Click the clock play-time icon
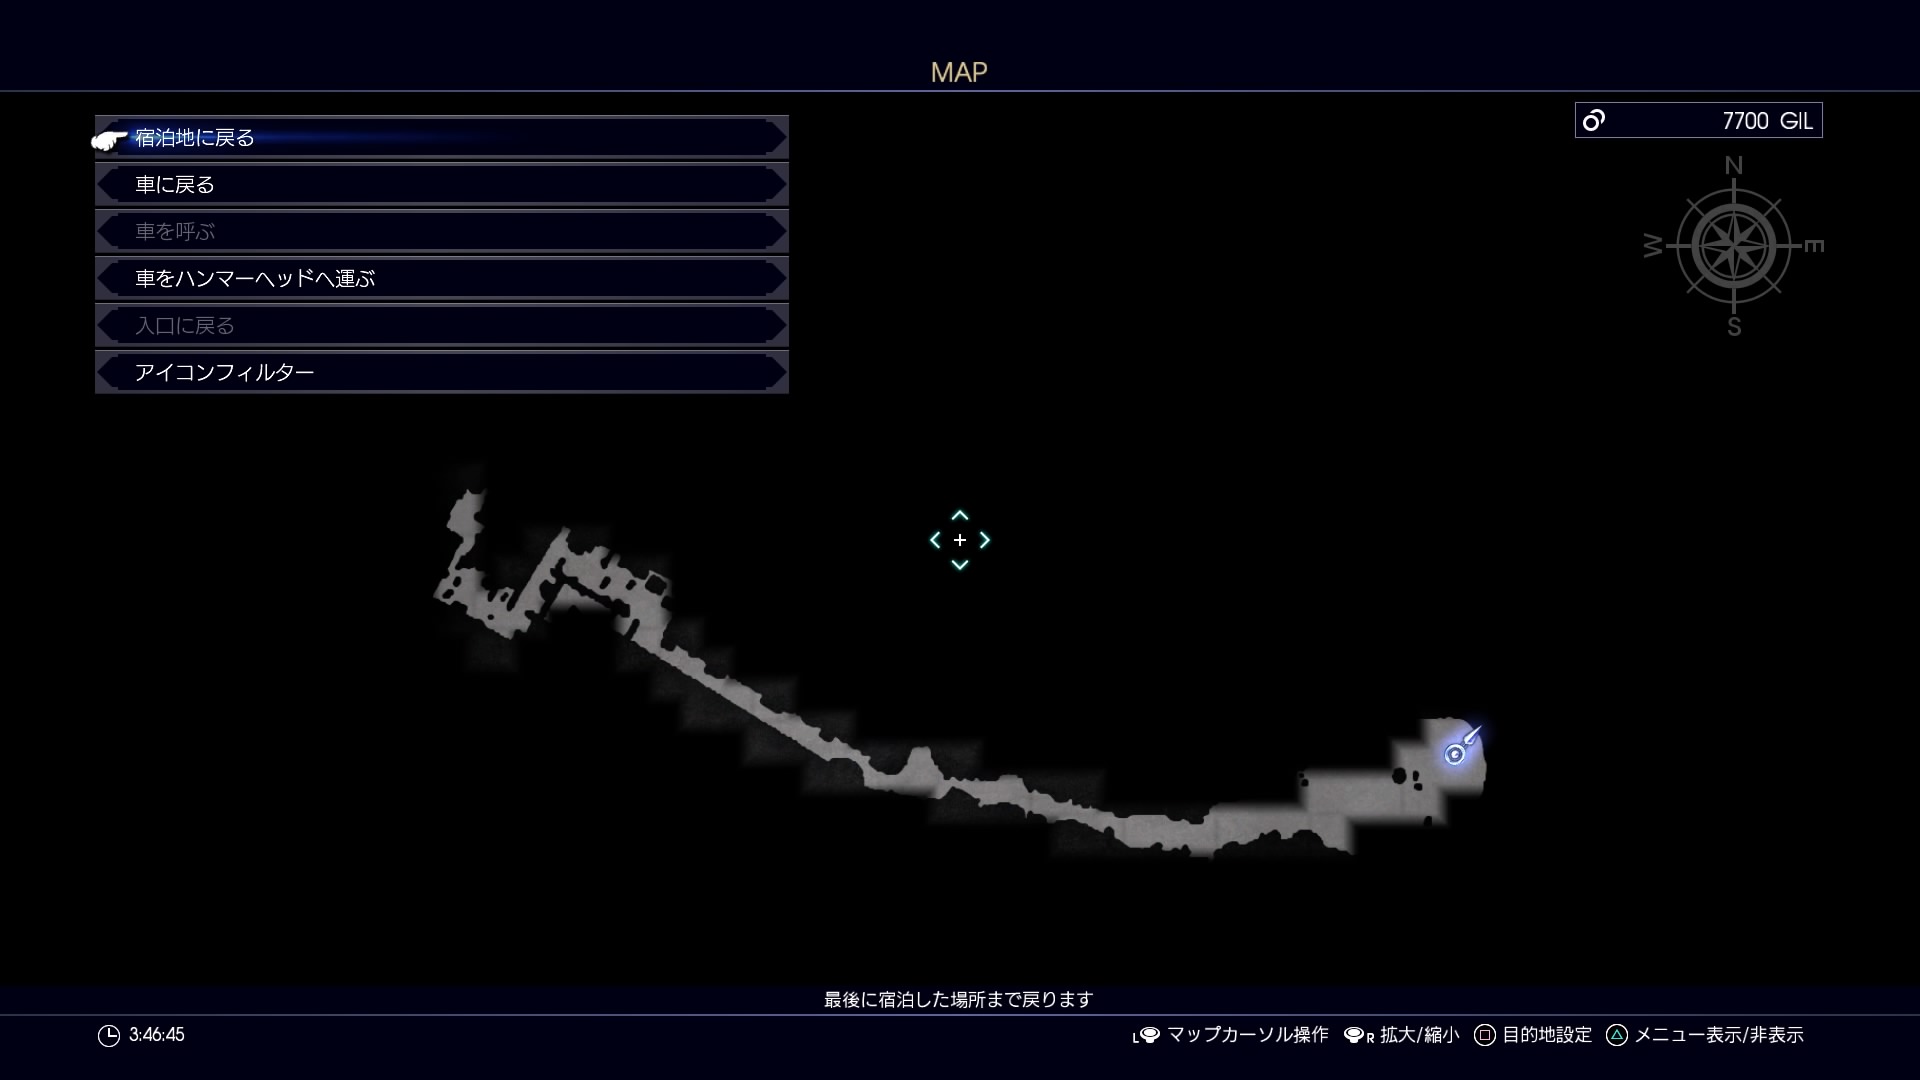The image size is (1920, 1080). pos(109,1036)
